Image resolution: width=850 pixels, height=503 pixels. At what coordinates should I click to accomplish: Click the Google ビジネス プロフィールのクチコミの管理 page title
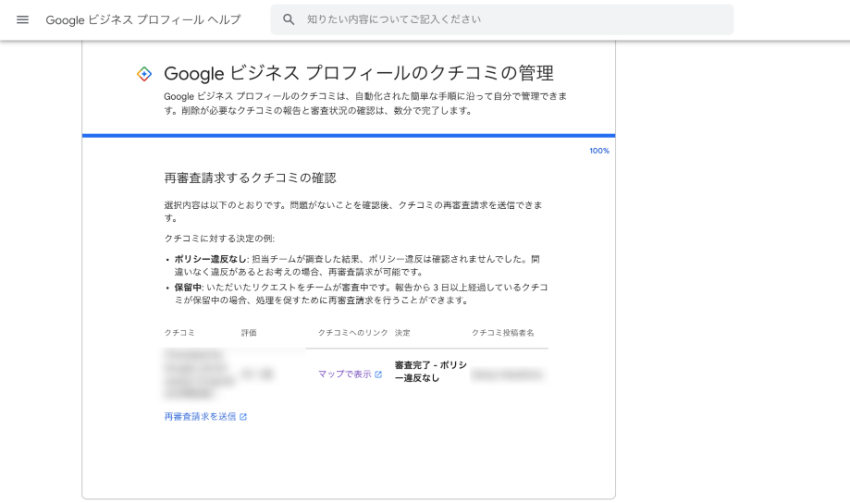(x=359, y=73)
